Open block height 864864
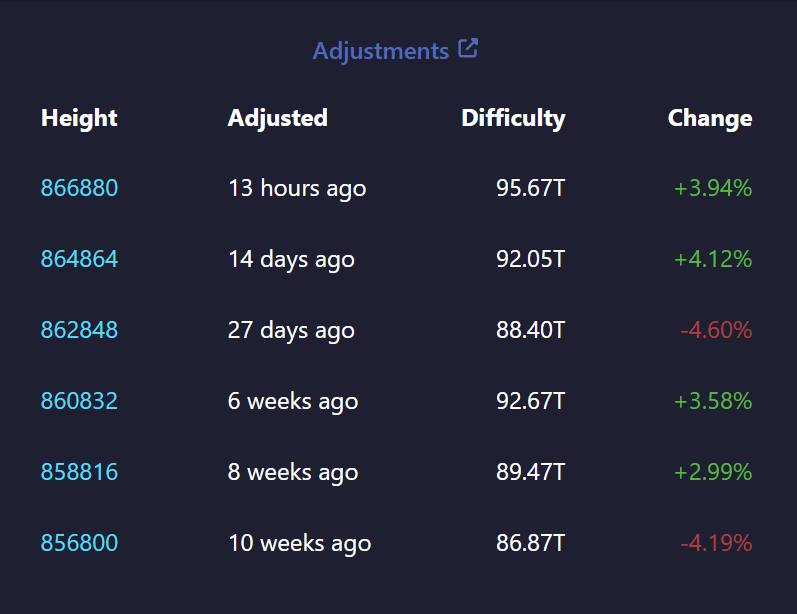This screenshot has height=614, width=797. [79, 259]
